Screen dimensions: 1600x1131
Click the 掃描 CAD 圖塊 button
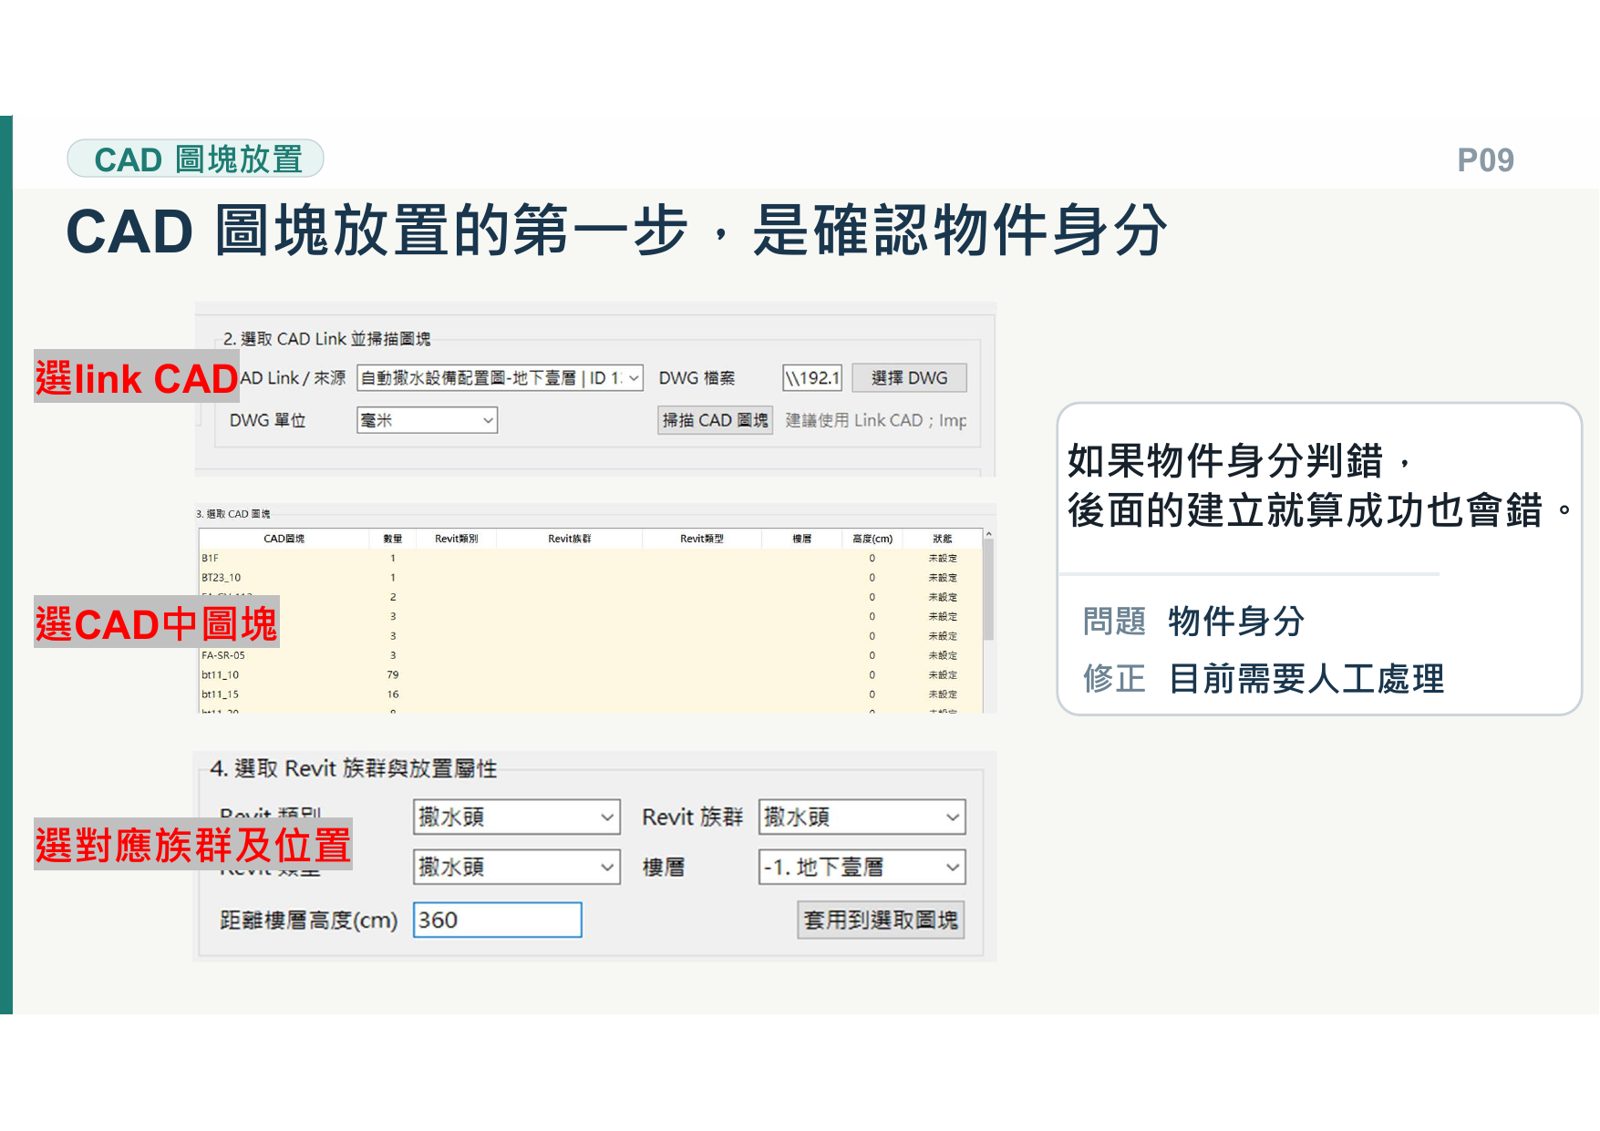click(x=715, y=420)
